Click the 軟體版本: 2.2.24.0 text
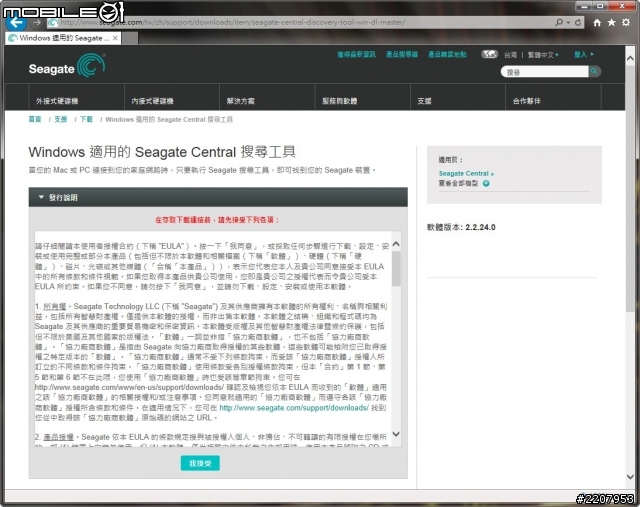This screenshot has width=640, height=507. [461, 227]
